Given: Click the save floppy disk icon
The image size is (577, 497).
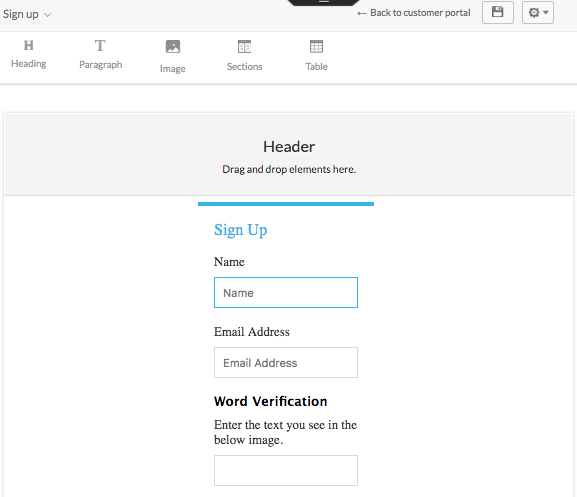Looking at the screenshot, I should pyautogui.click(x=498, y=13).
